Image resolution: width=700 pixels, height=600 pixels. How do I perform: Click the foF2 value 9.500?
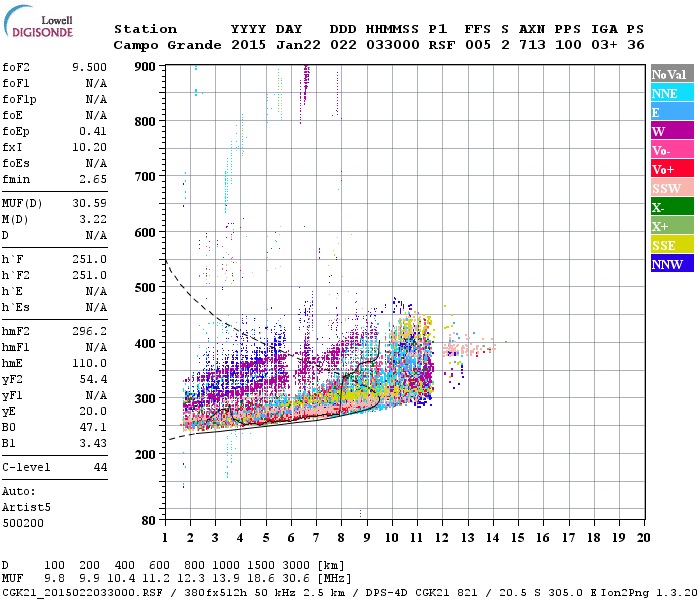[x=89, y=67]
